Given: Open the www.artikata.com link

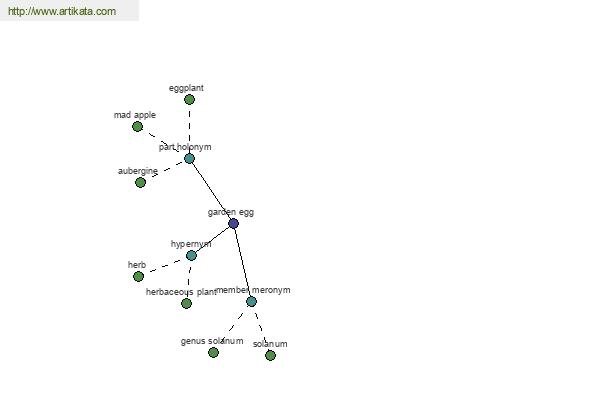Looking at the screenshot, I should tap(61, 12).
